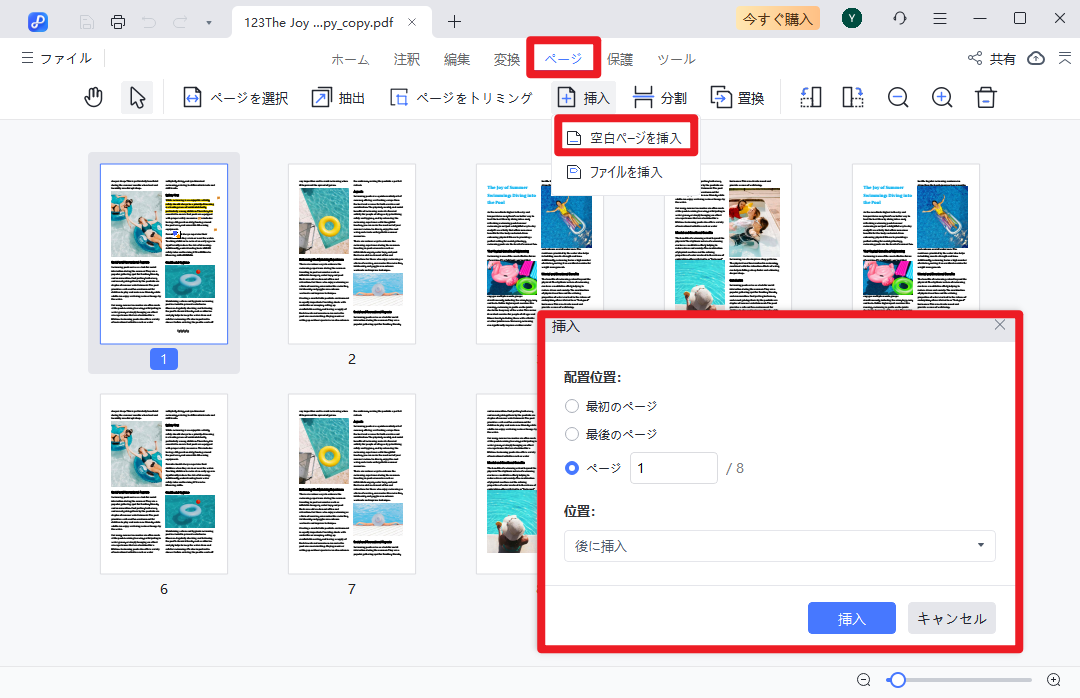1080x698 pixels.
Task: Select the 最後のページ radio option
Action: tap(572, 434)
